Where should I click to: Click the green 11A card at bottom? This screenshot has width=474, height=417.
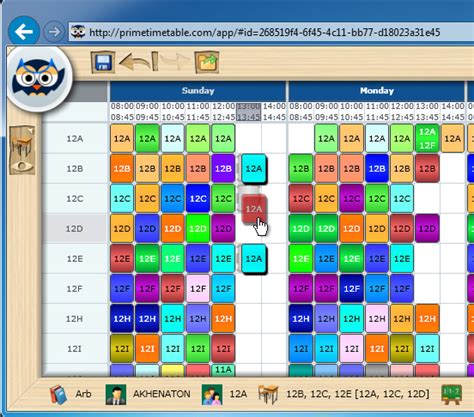(x=223, y=370)
